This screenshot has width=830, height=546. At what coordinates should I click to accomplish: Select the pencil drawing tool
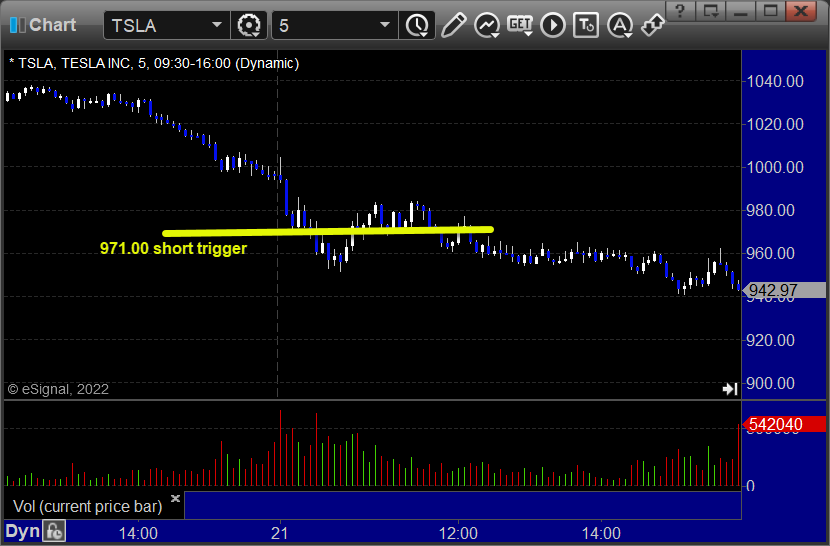click(x=453, y=25)
